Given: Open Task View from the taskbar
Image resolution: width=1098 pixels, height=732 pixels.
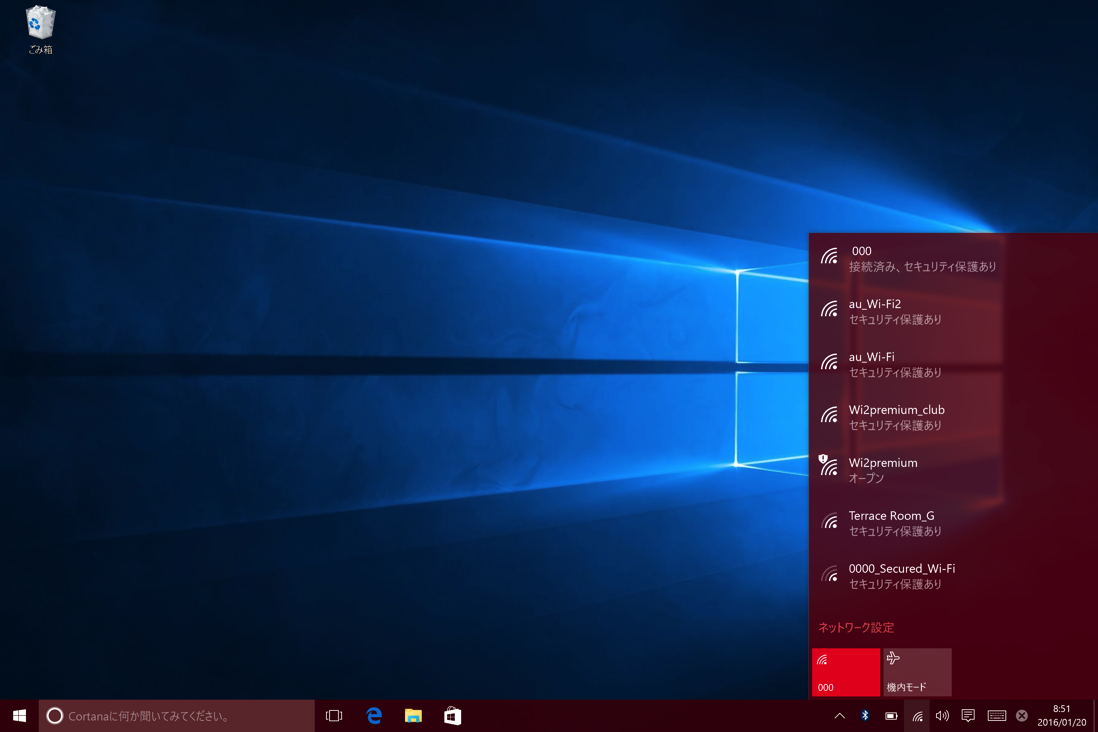Looking at the screenshot, I should [x=334, y=715].
